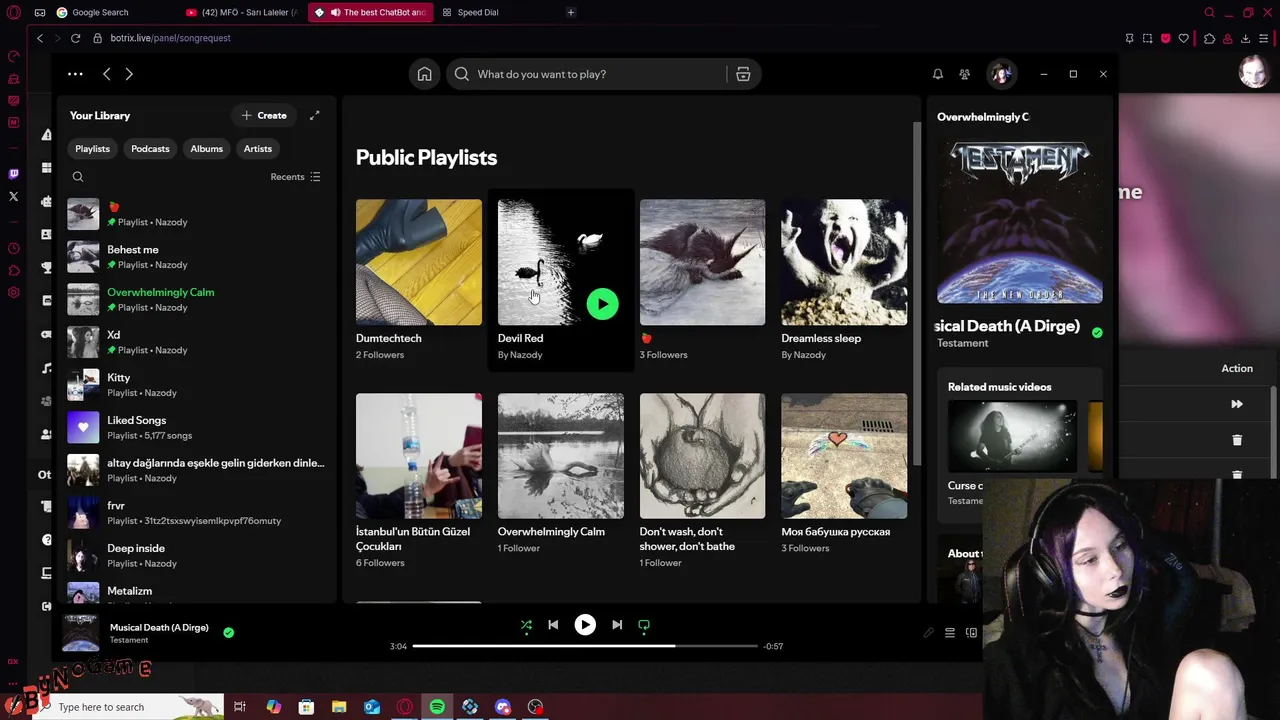Go to Spotify Home
Viewport: 1280px width, 720px height.
[x=425, y=74]
